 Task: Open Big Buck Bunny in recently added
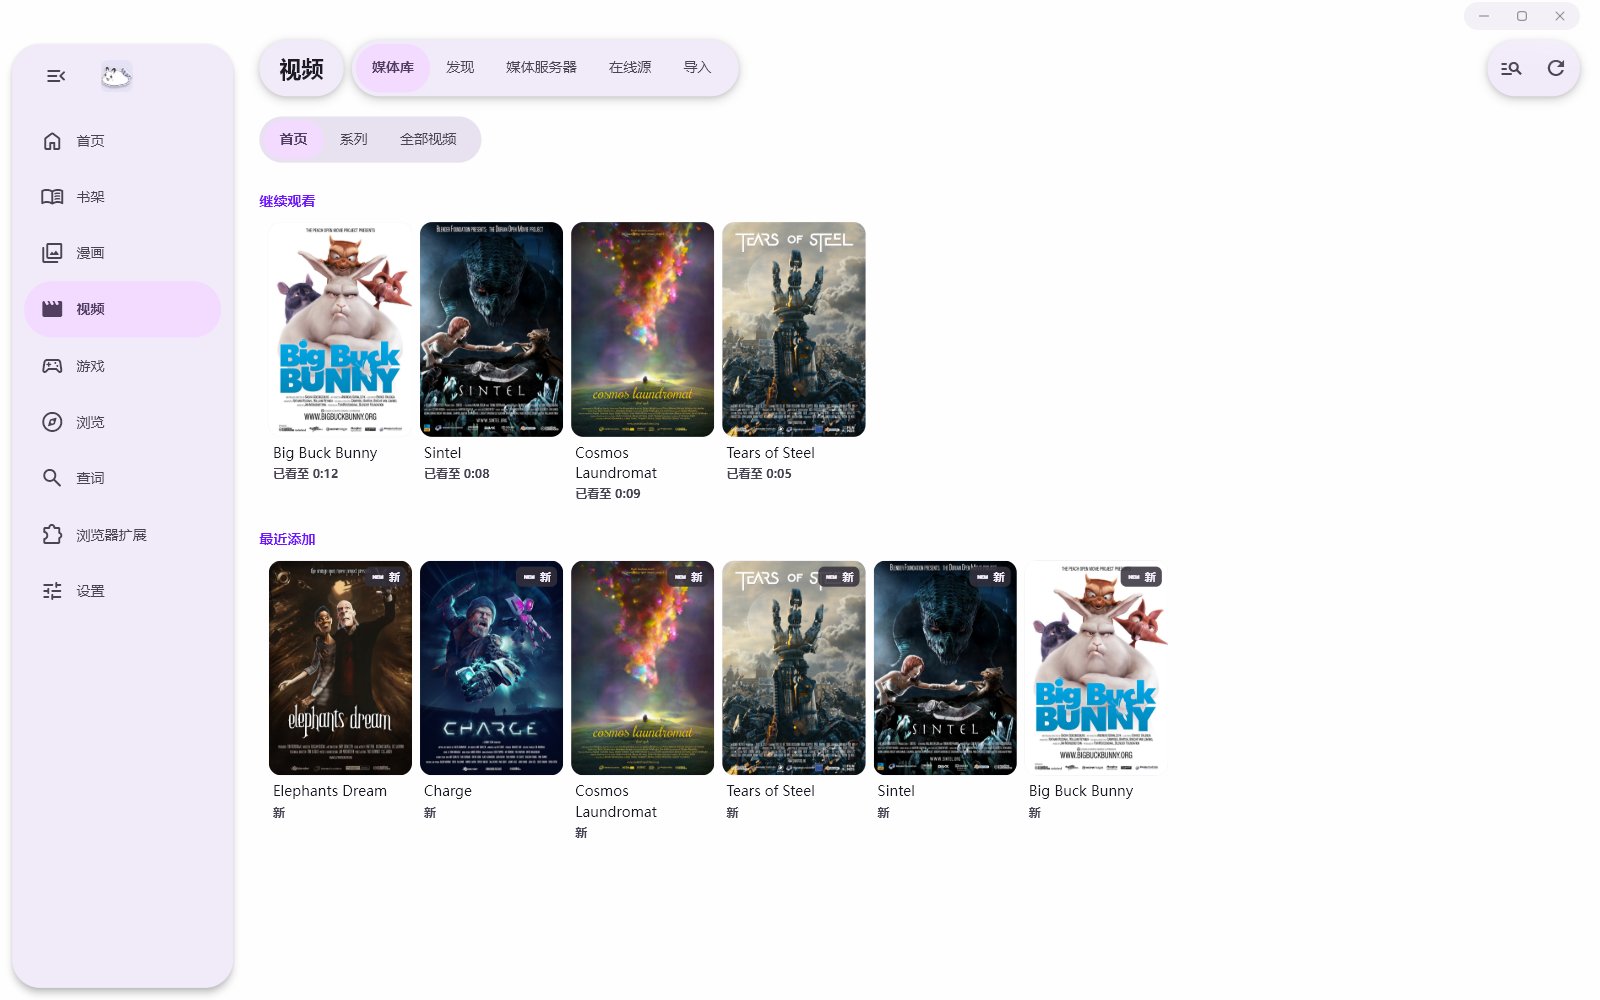[1096, 668]
